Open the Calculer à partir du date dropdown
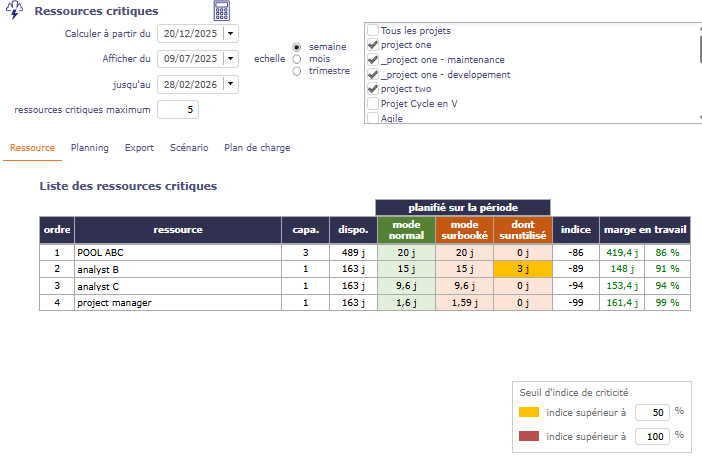This screenshot has width=702, height=468. [231, 33]
